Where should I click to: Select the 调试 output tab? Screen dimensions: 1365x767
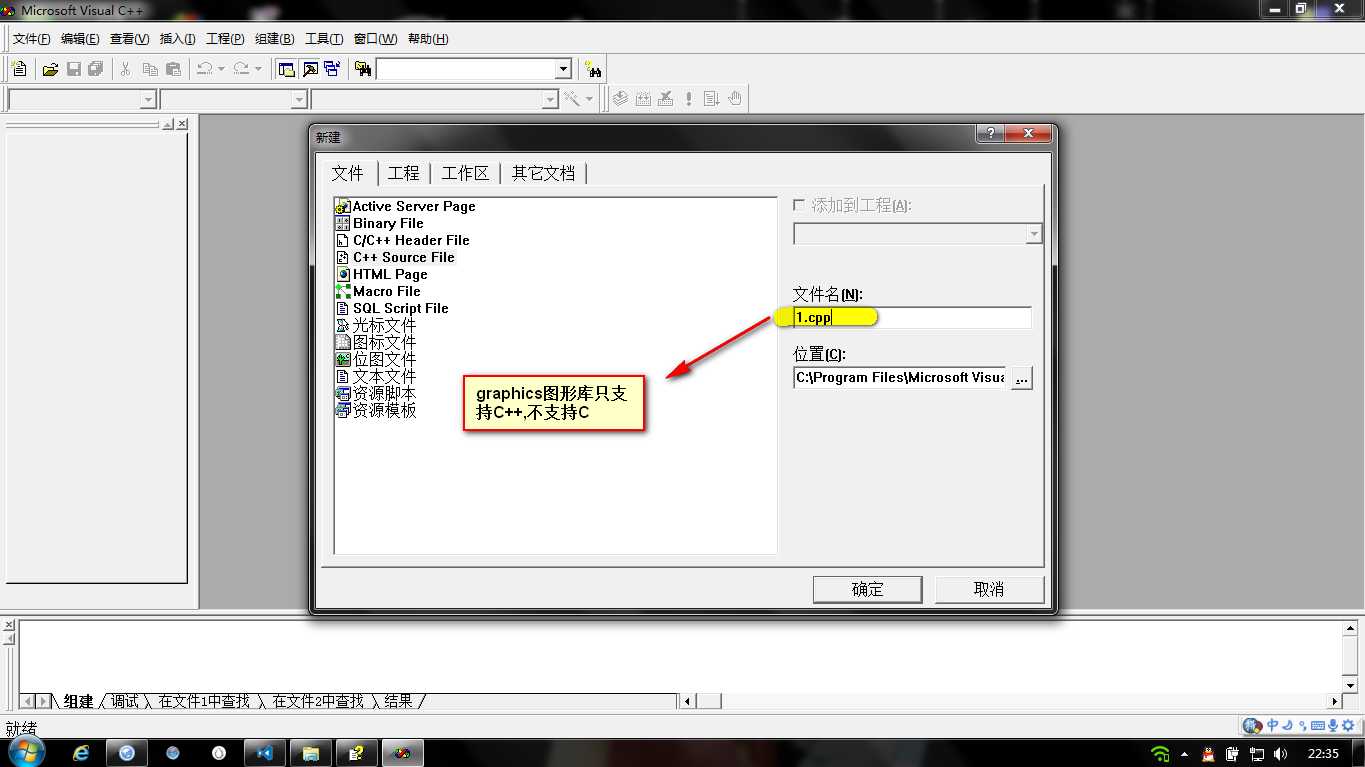click(x=125, y=701)
